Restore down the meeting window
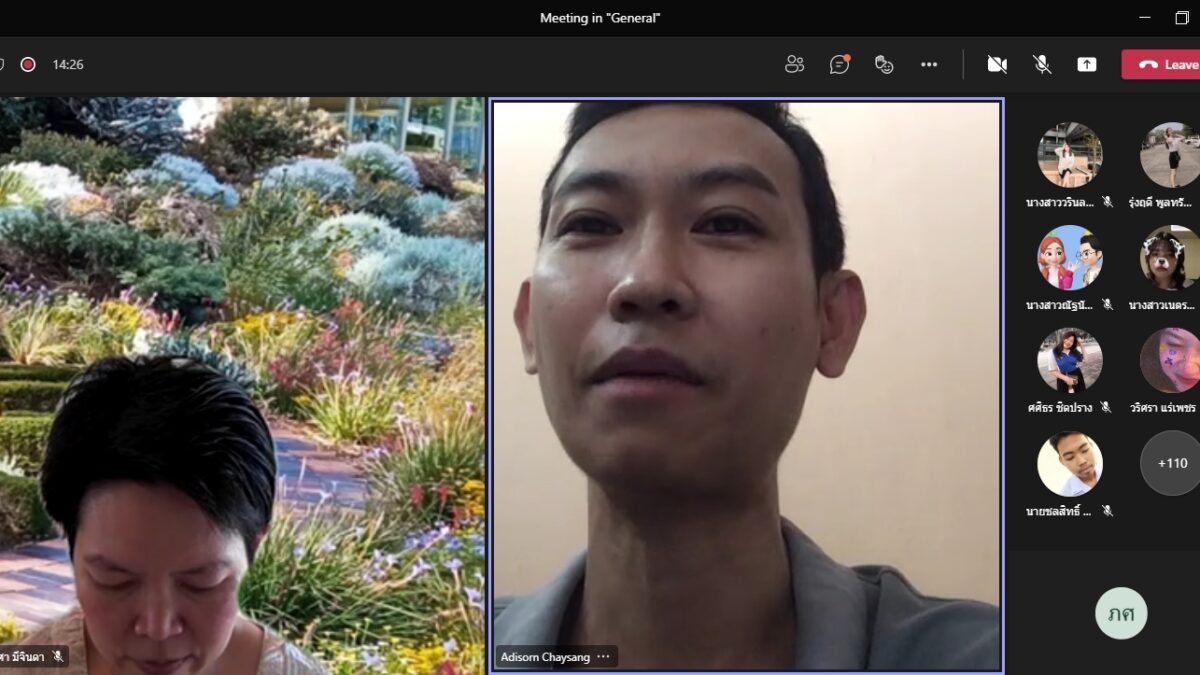 tap(1183, 18)
